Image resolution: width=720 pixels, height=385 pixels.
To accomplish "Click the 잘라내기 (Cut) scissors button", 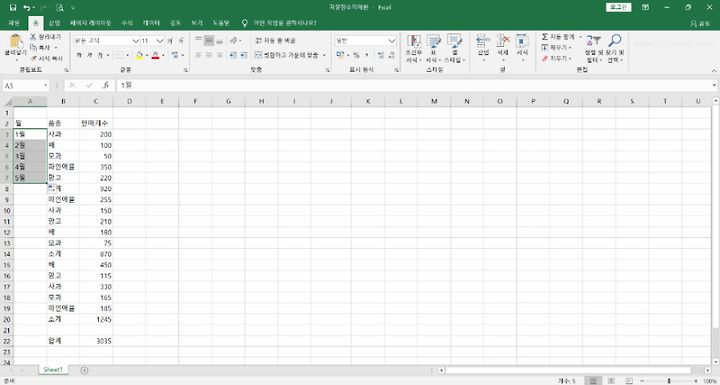I will (45, 37).
